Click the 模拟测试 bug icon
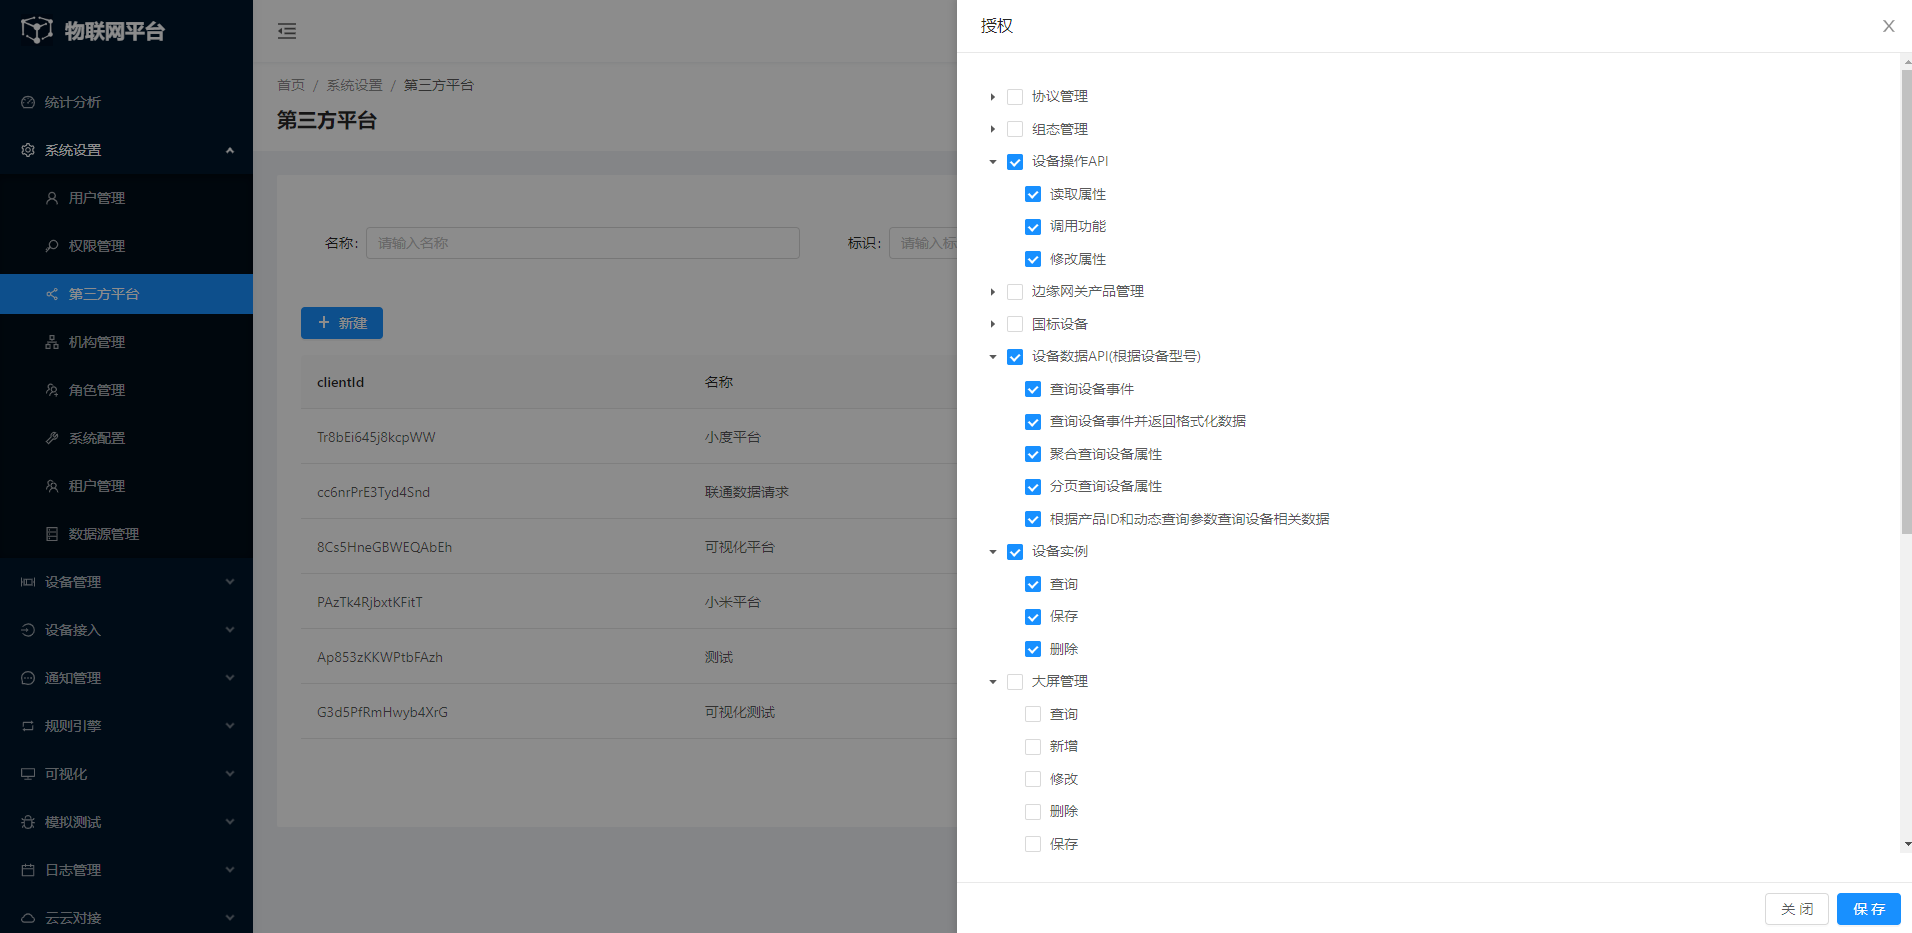 point(28,822)
